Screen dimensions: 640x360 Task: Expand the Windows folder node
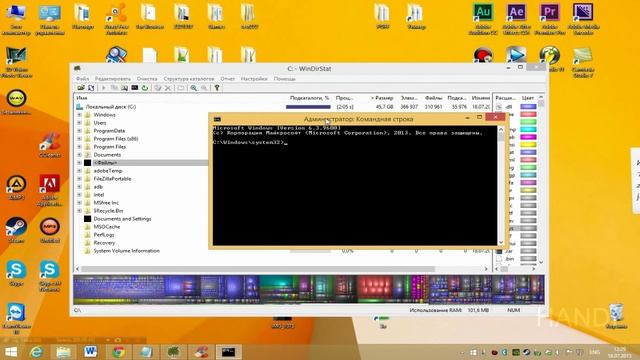tap(79, 115)
